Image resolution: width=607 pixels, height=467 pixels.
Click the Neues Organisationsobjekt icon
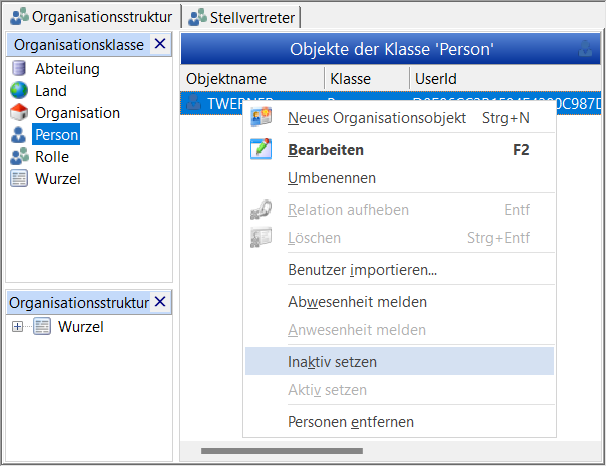point(261,117)
